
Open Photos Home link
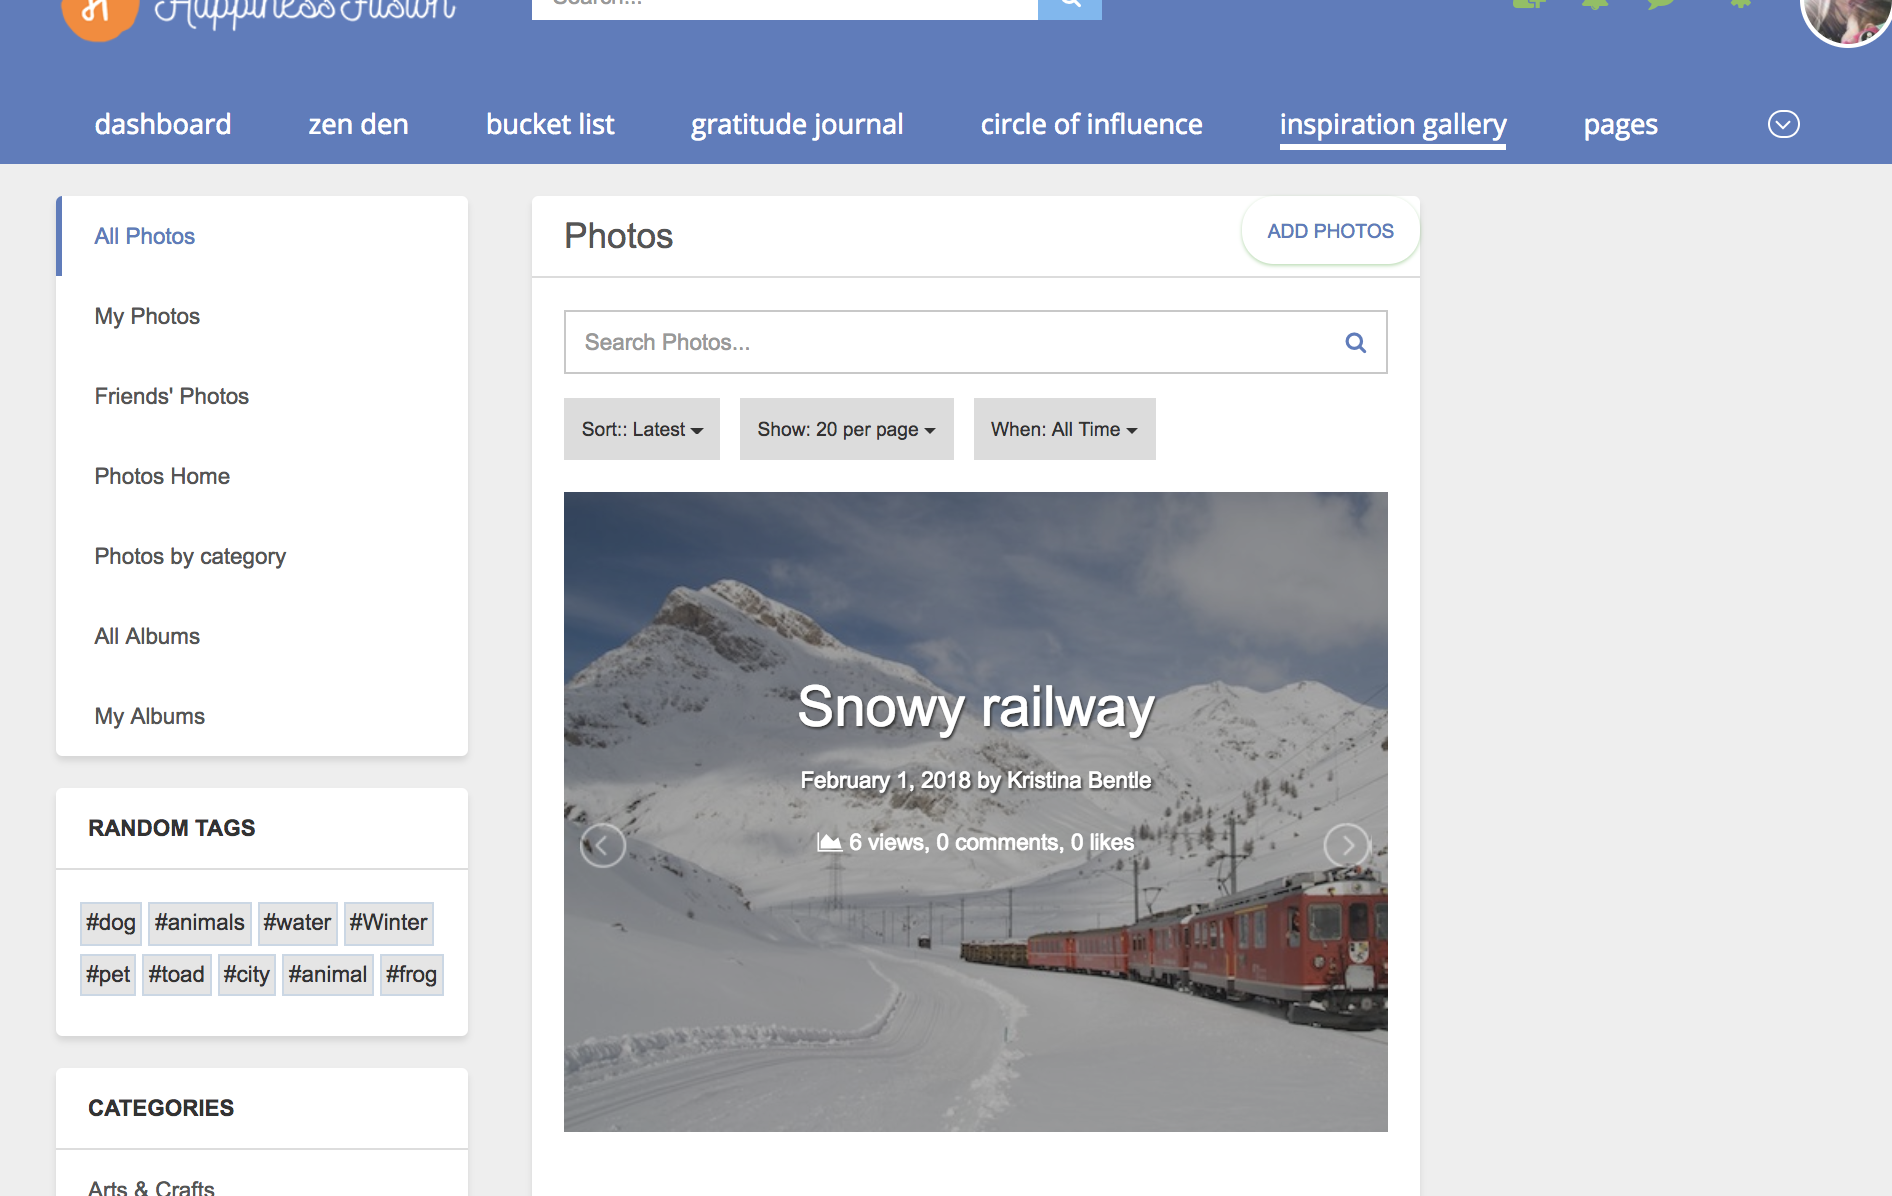tap(262, 476)
